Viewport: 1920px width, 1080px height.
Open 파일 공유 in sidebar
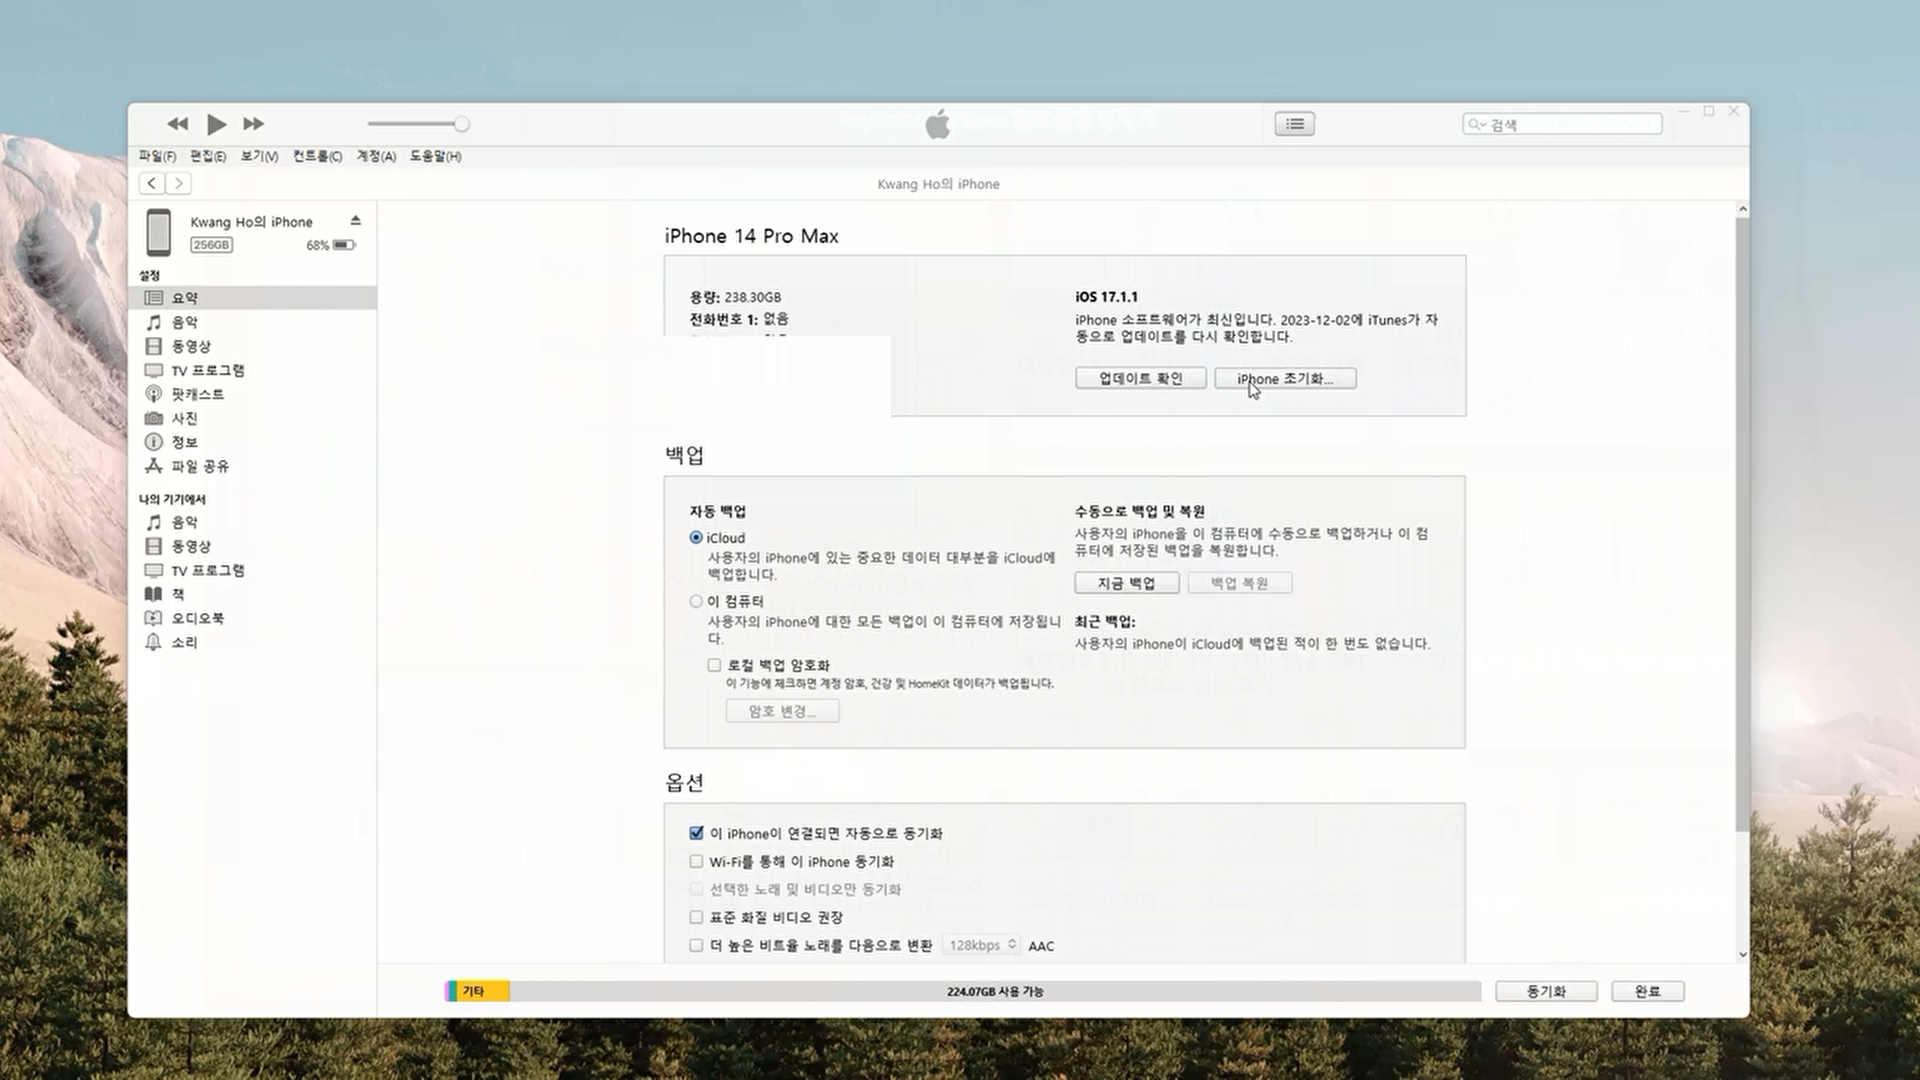(199, 466)
